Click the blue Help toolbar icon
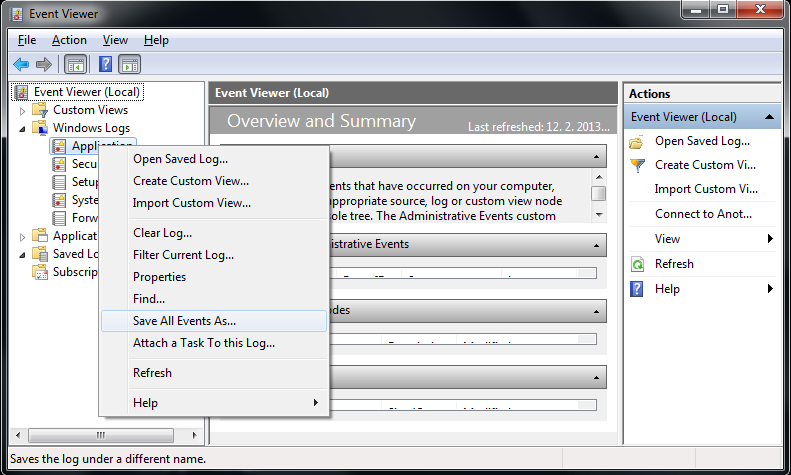 point(105,64)
